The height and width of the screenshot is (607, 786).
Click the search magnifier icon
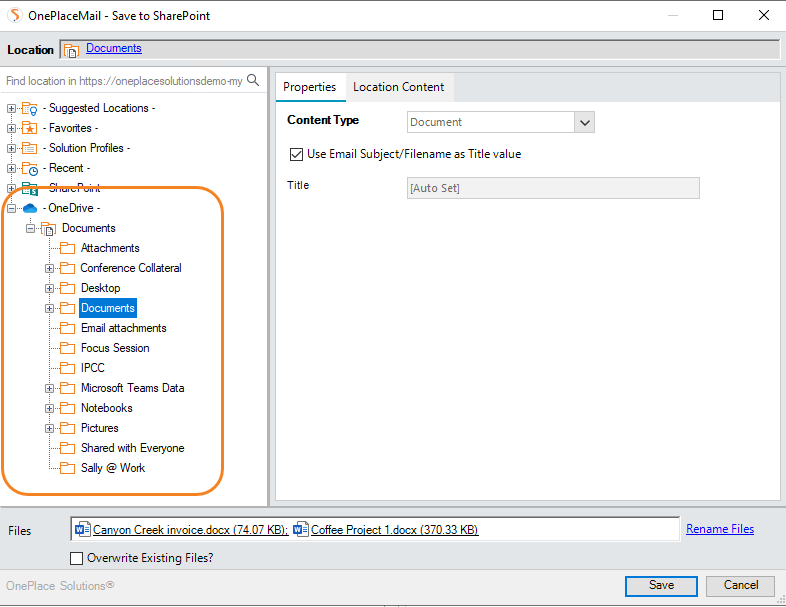click(x=253, y=80)
